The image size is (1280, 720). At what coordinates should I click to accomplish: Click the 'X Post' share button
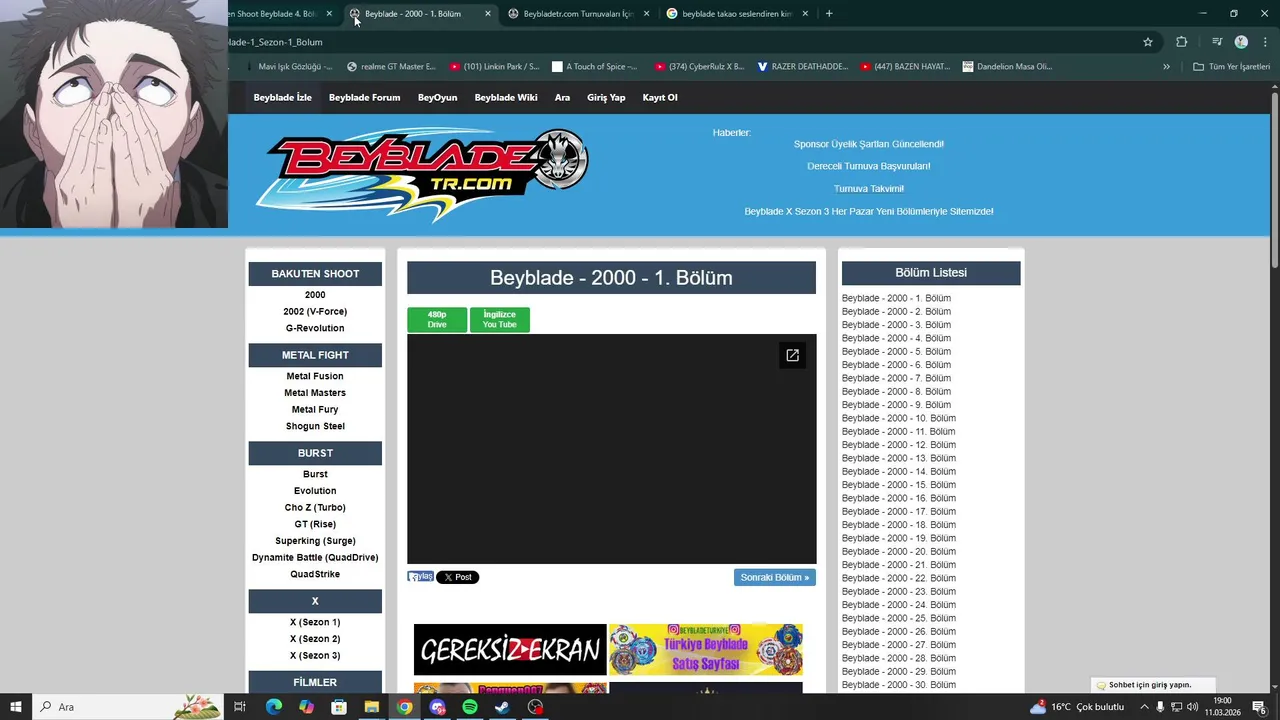point(458,577)
